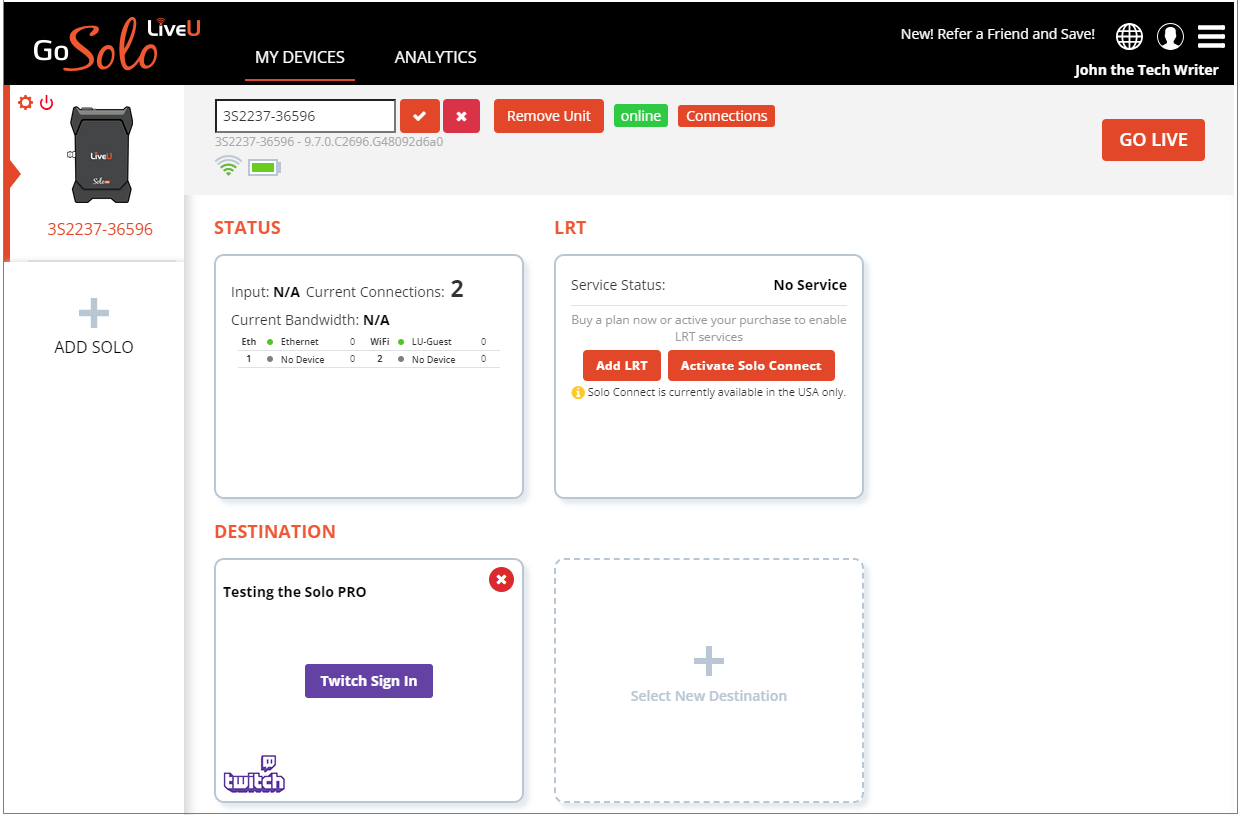Select the 3S2237-36596 device label in sidebar
The width and height of the screenshot is (1242, 815).
[x=100, y=229]
